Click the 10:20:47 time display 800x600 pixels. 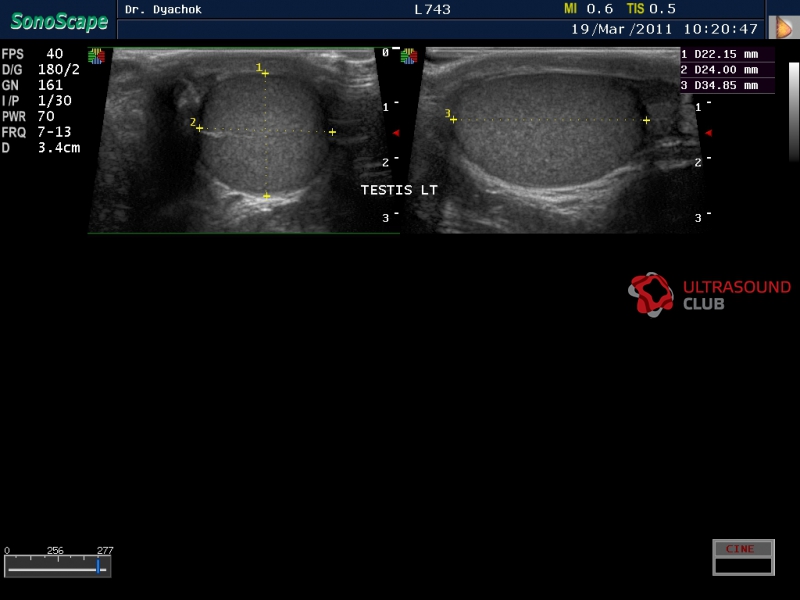pos(720,29)
